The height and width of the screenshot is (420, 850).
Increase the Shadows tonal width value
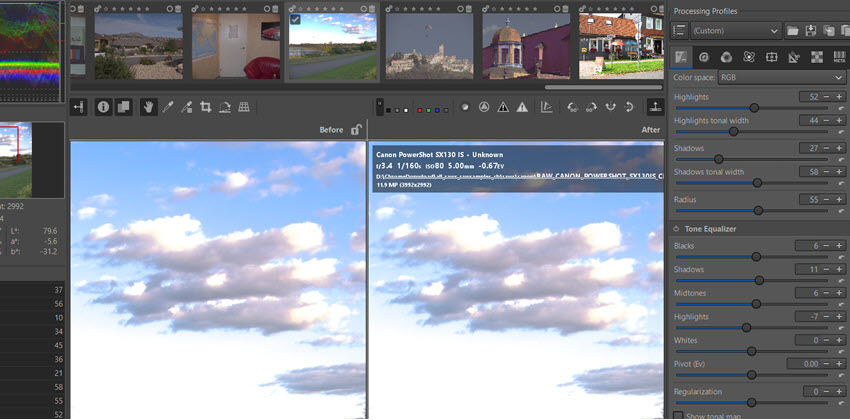840,172
